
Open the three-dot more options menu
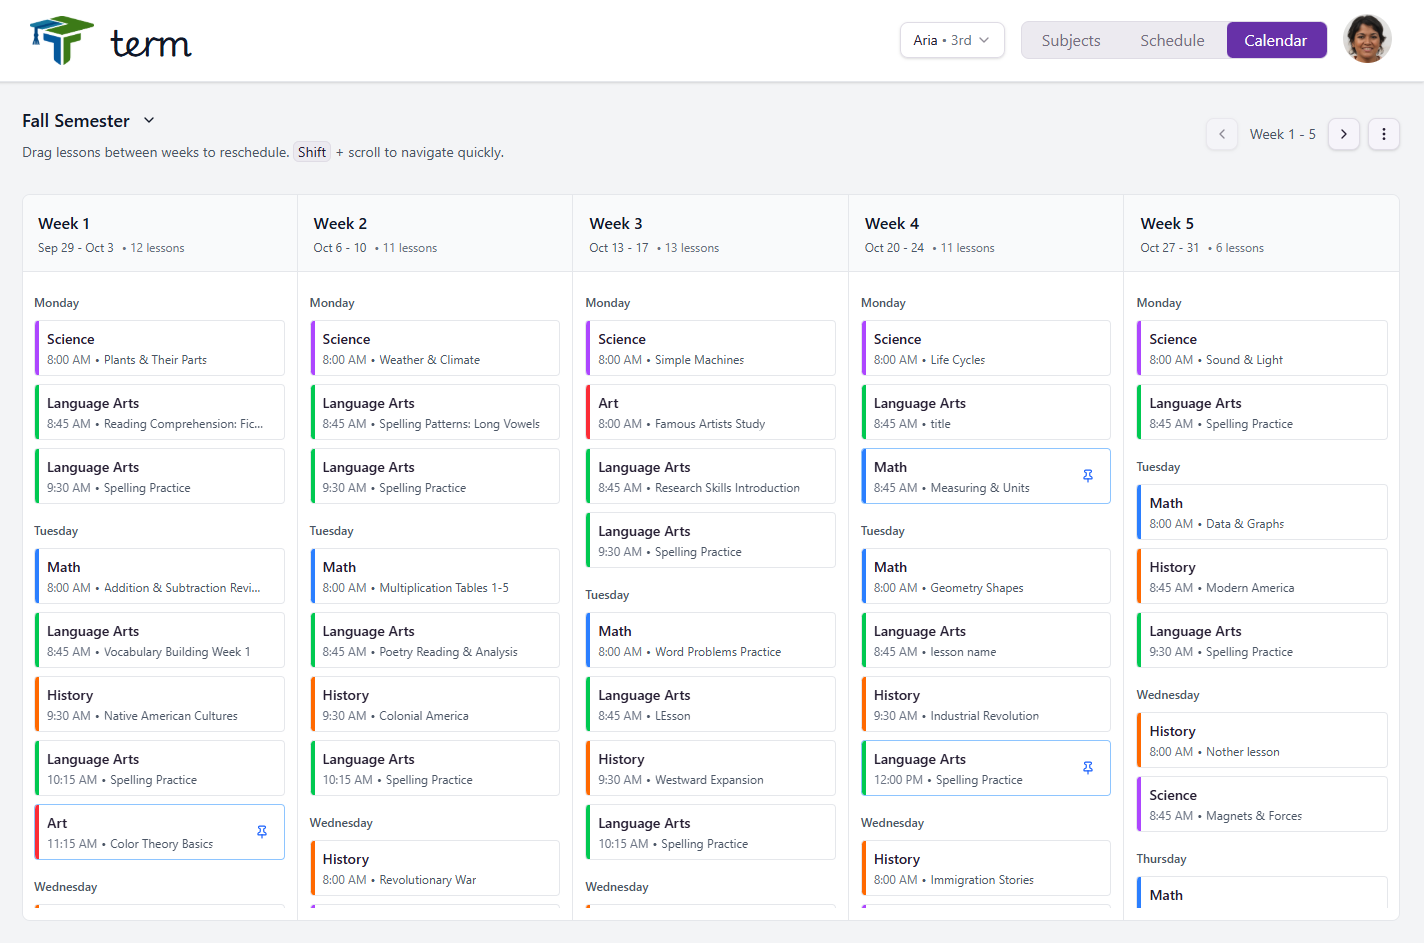click(1384, 134)
